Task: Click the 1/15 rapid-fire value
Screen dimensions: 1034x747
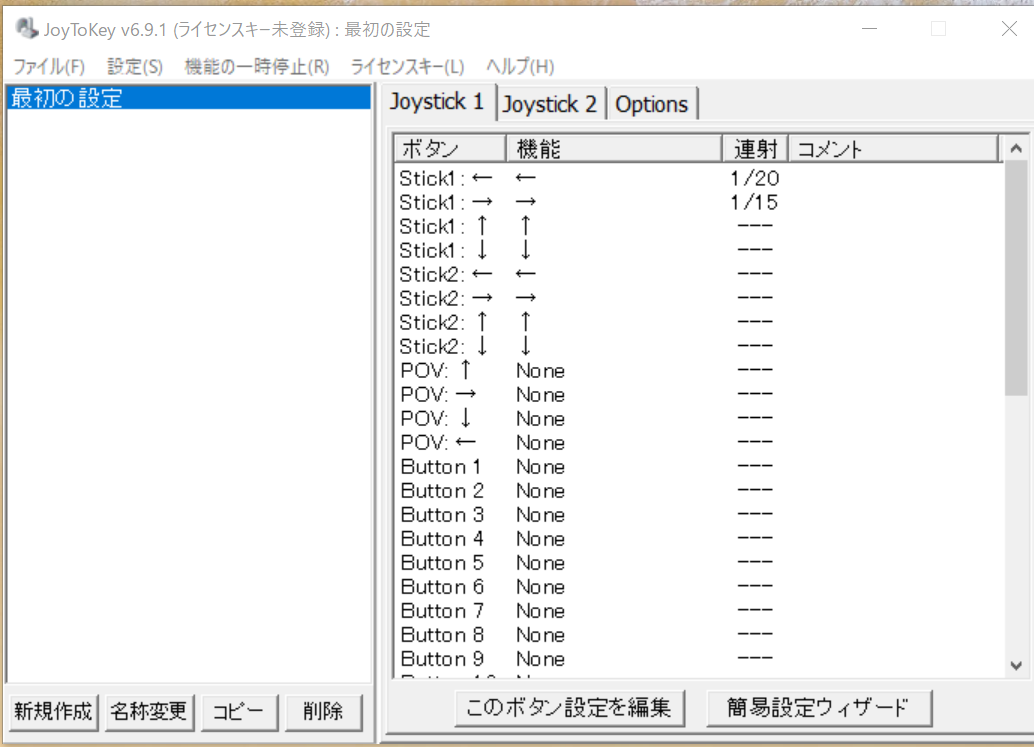Action: coord(754,202)
